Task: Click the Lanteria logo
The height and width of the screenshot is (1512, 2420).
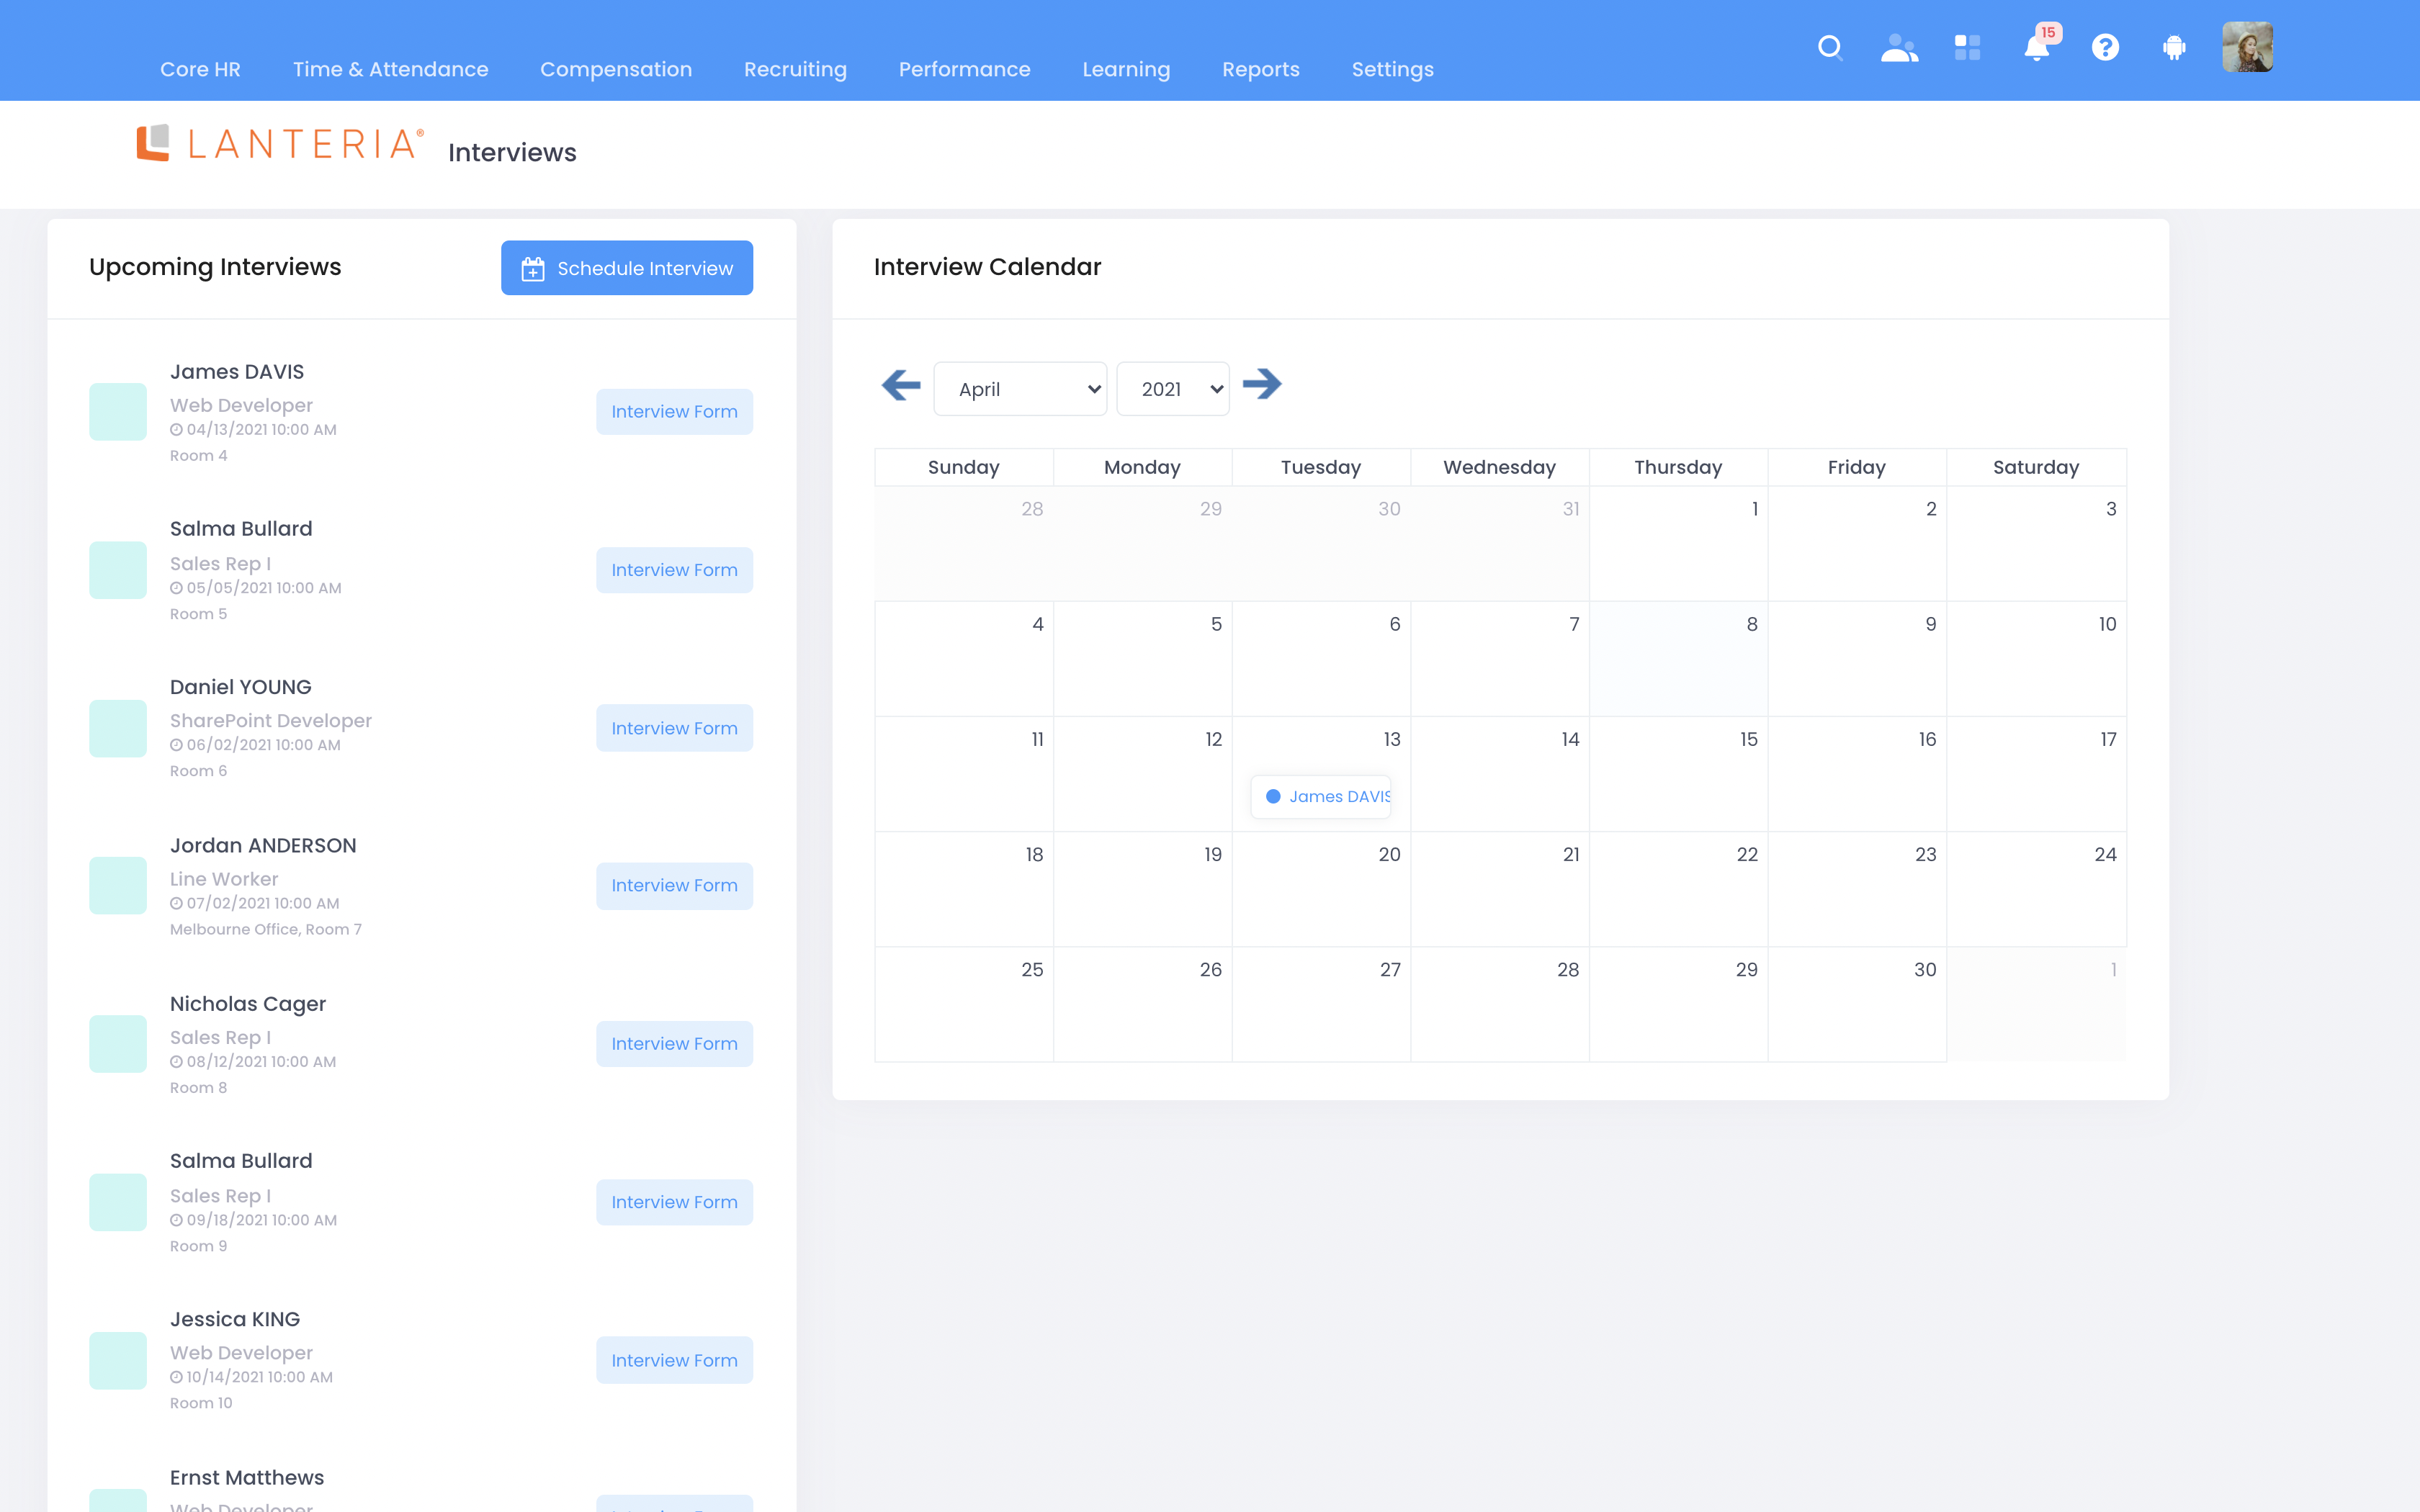Action: [x=280, y=144]
